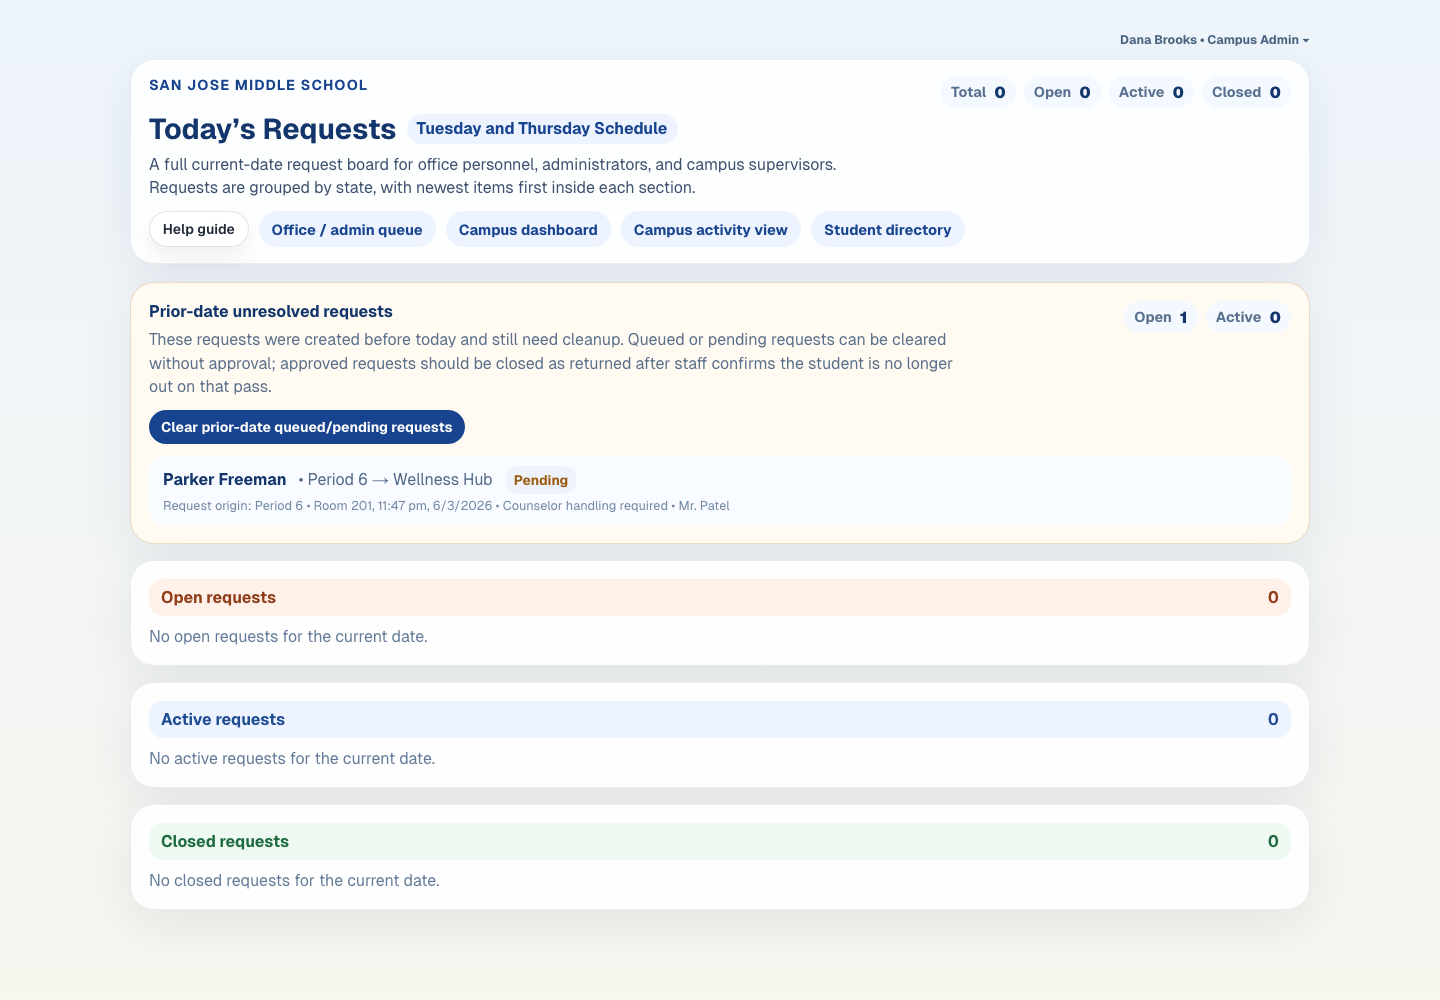Open the Student directory
Image resolution: width=1440 pixels, height=1000 pixels.
click(888, 229)
